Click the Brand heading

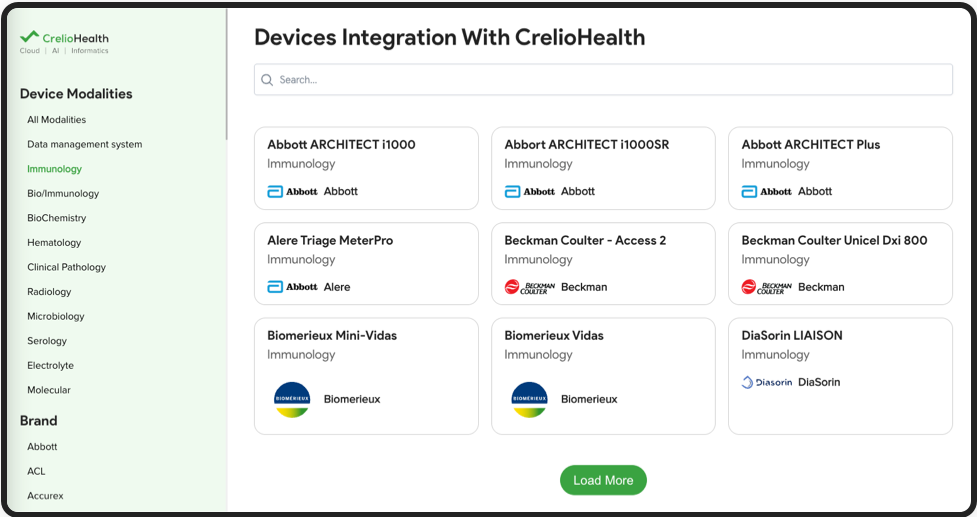pos(39,421)
